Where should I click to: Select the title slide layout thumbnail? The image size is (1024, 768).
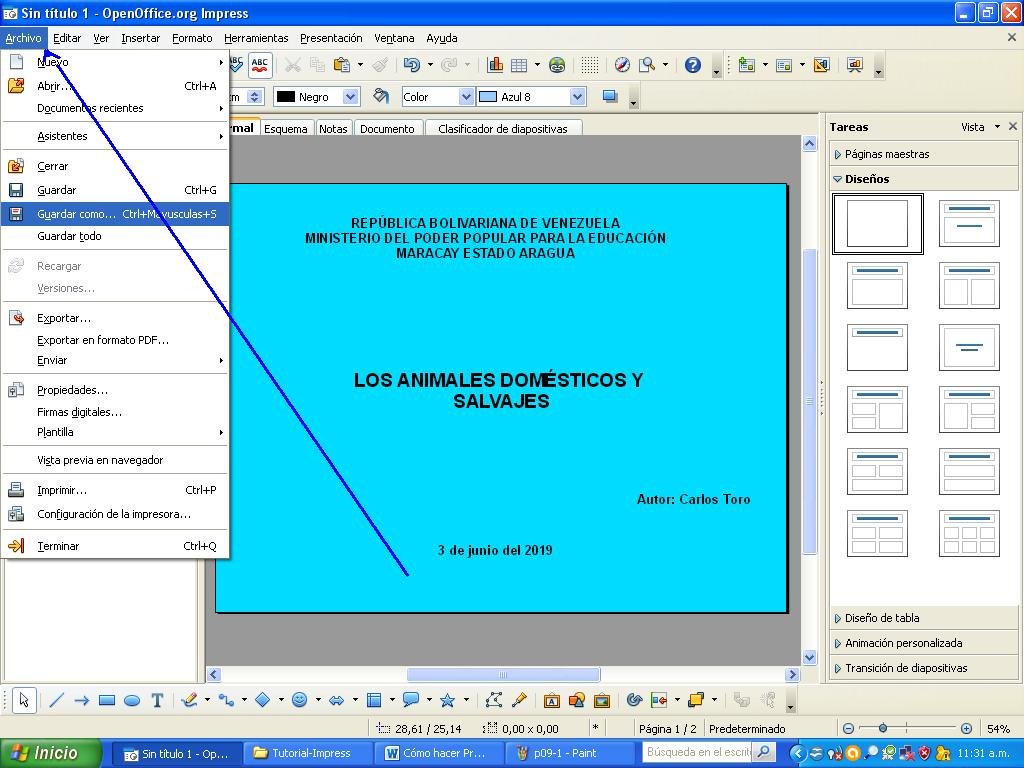tap(969, 223)
